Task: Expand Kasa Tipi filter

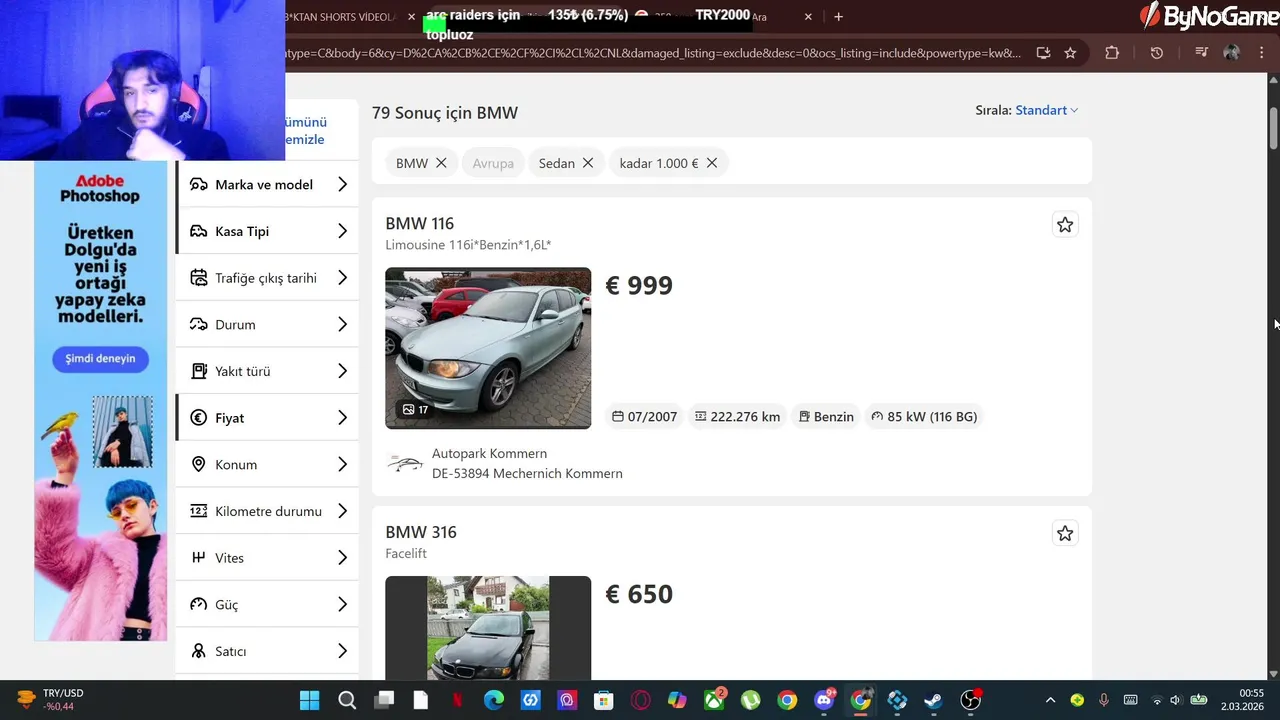Action: point(267,231)
